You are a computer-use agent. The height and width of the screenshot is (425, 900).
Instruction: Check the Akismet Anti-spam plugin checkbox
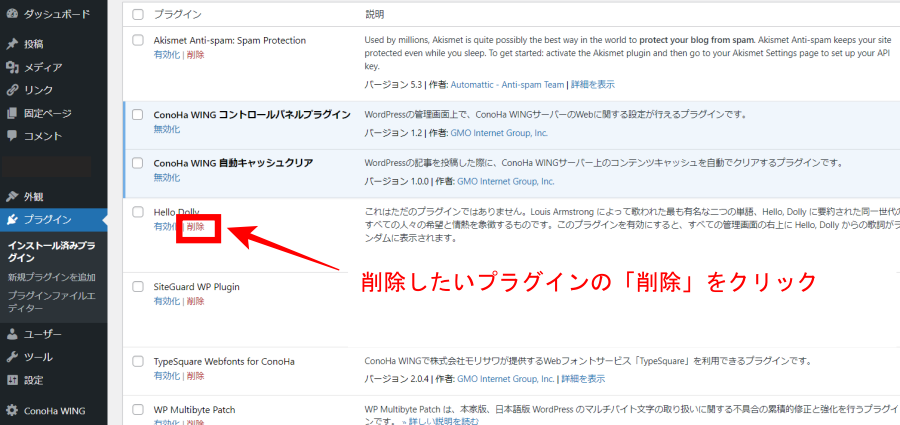click(138, 40)
